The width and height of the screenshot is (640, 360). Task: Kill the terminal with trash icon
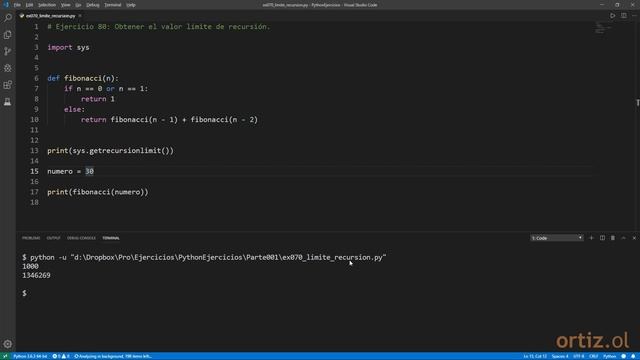coord(613,238)
